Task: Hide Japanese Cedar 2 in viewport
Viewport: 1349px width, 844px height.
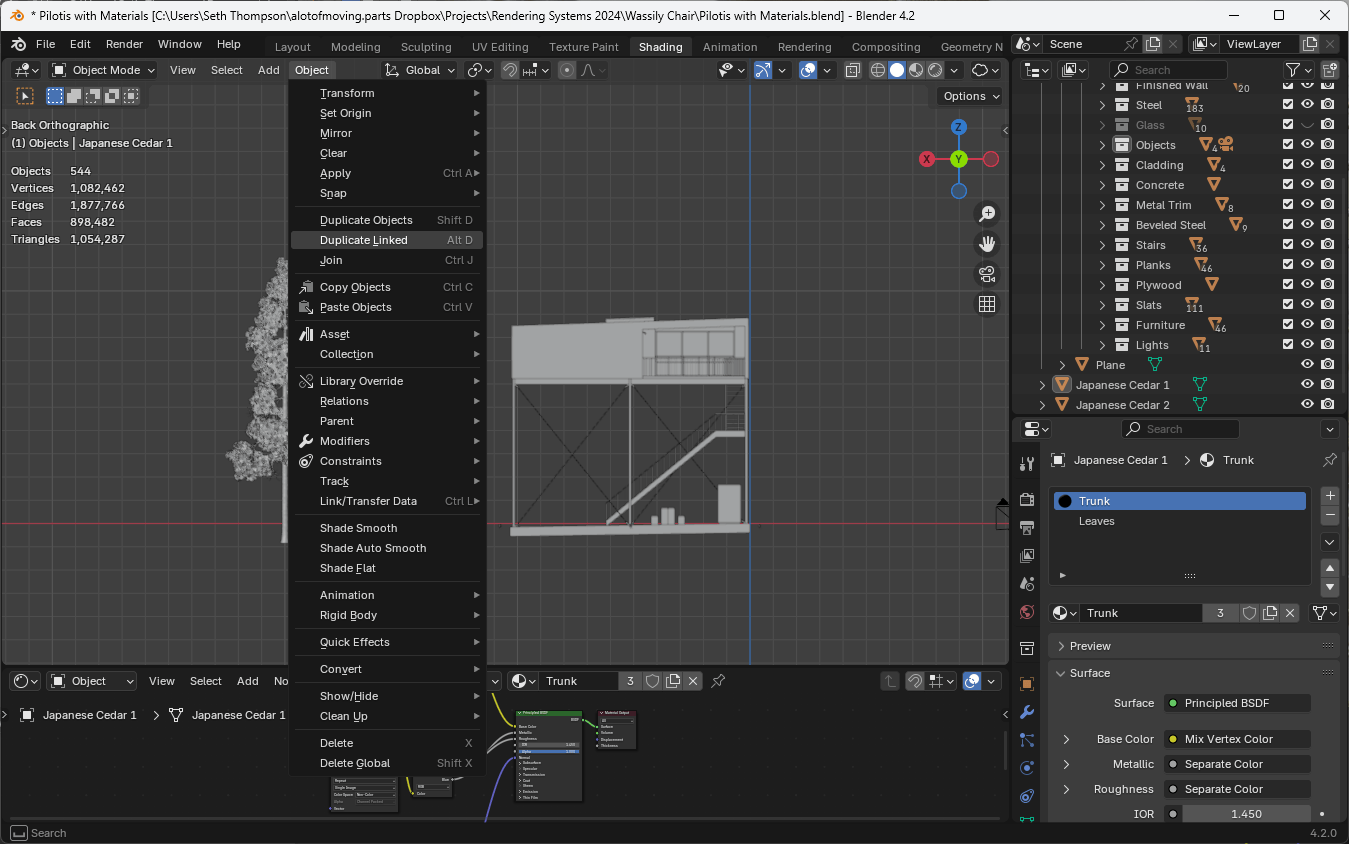Action: (1307, 405)
